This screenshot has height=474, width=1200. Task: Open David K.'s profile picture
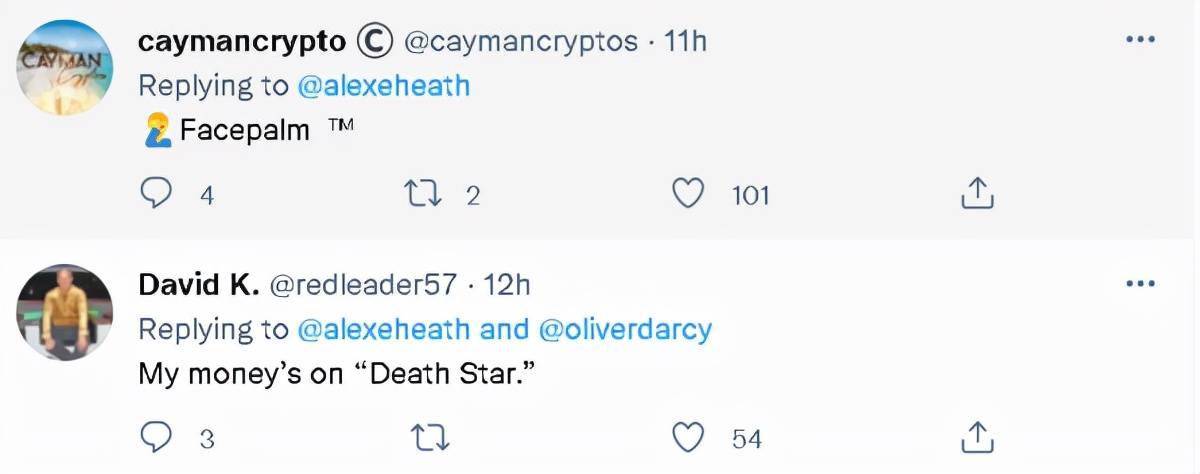pyautogui.click(x=65, y=311)
